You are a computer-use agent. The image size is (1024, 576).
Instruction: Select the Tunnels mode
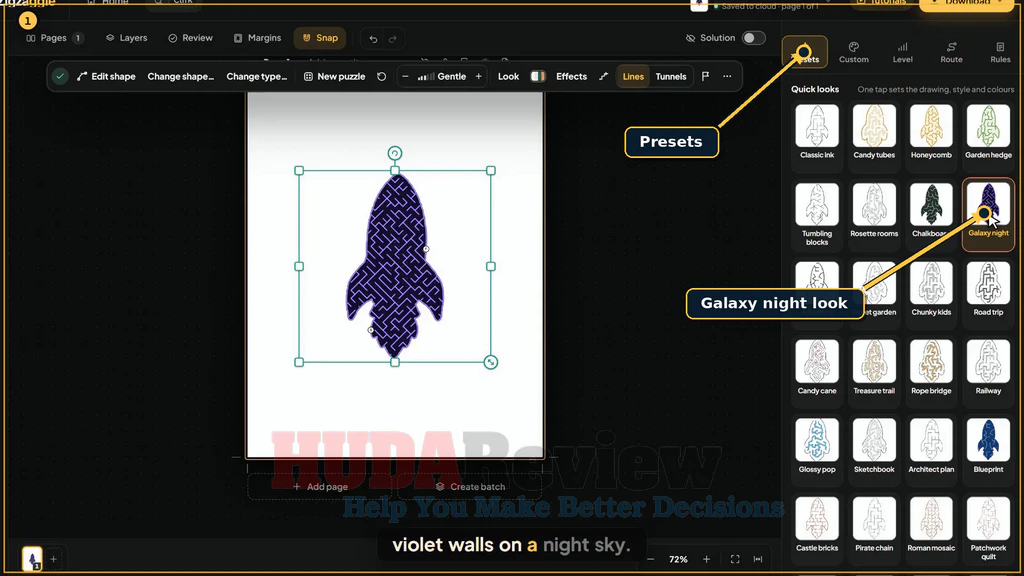point(671,76)
